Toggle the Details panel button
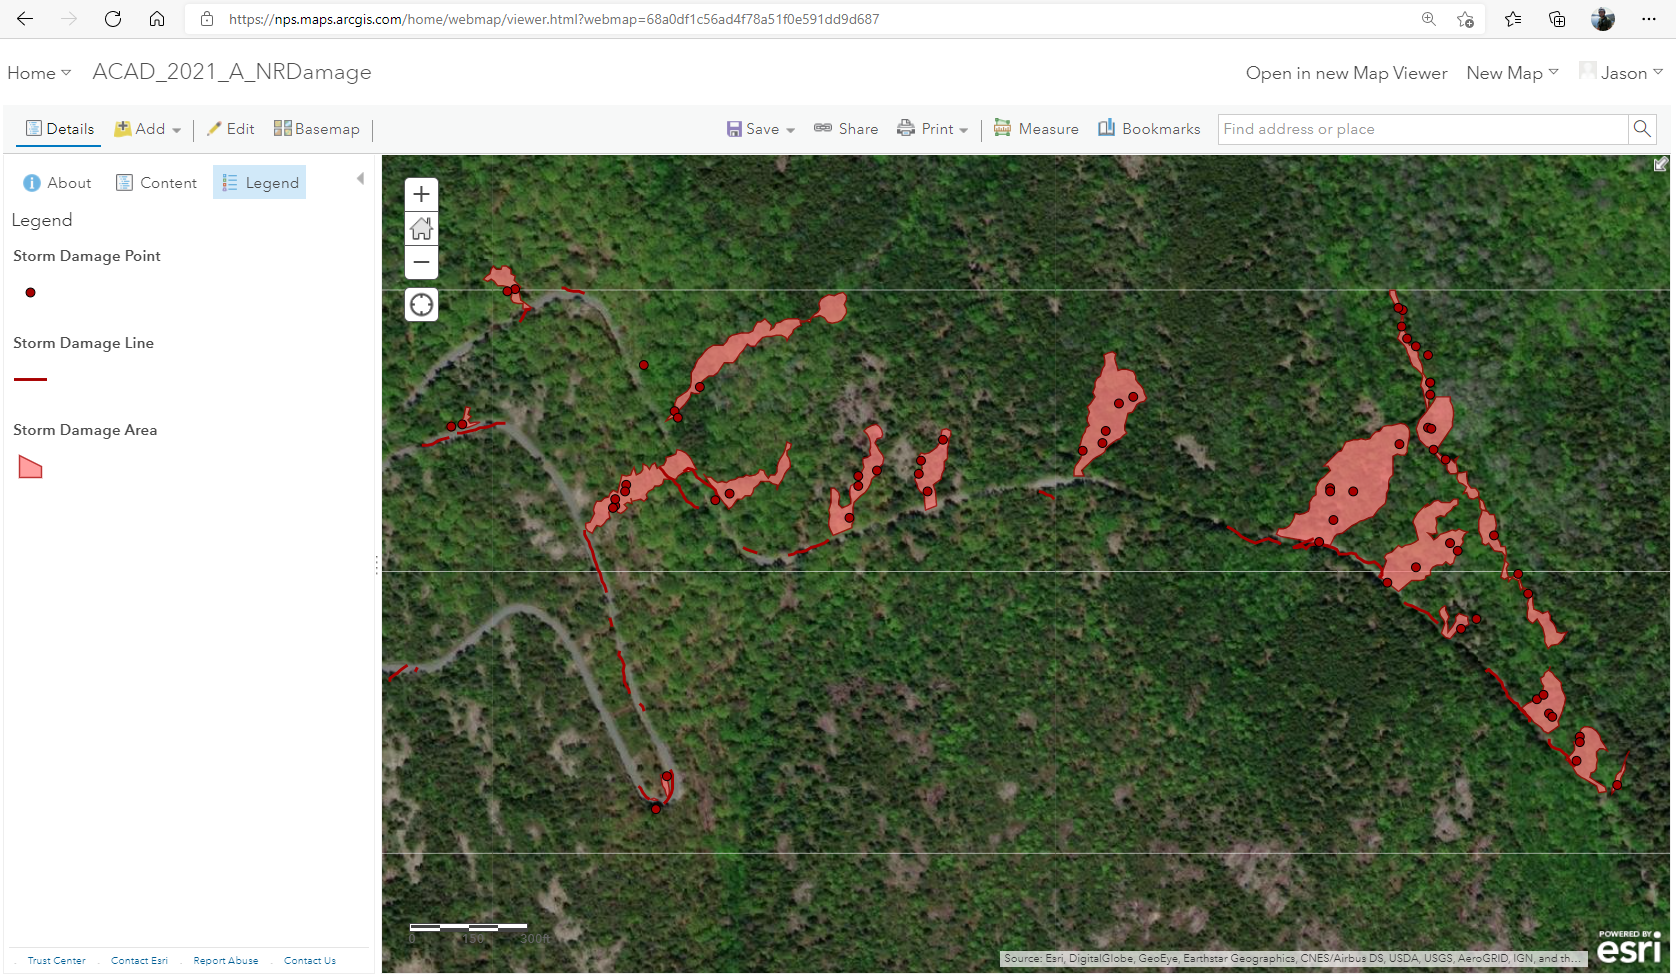The height and width of the screenshot is (976, 1676). 60,129
